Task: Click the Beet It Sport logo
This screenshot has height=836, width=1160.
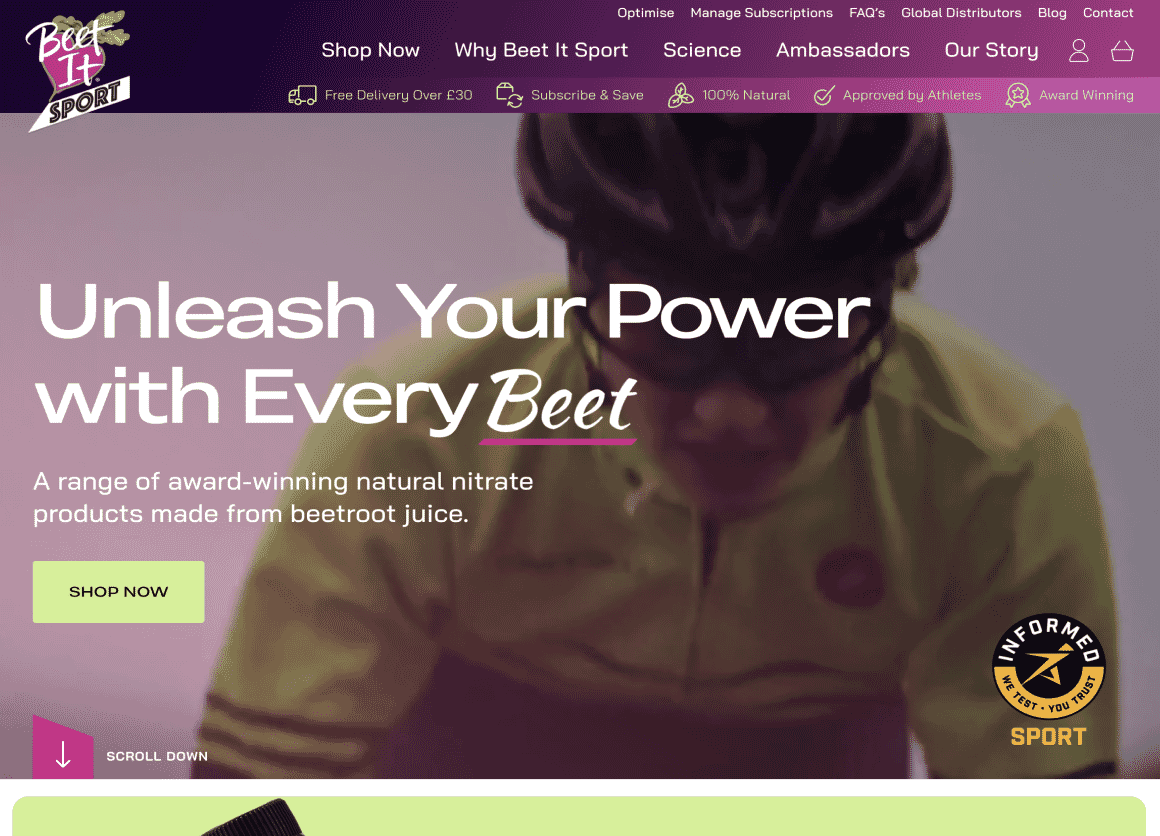Action: tap(78, 70)
